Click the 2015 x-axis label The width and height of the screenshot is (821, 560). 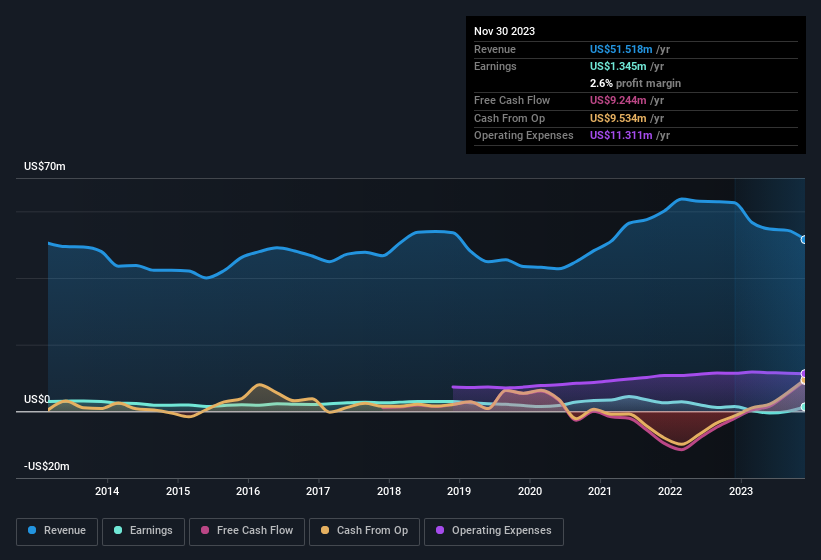coord(178,491)
